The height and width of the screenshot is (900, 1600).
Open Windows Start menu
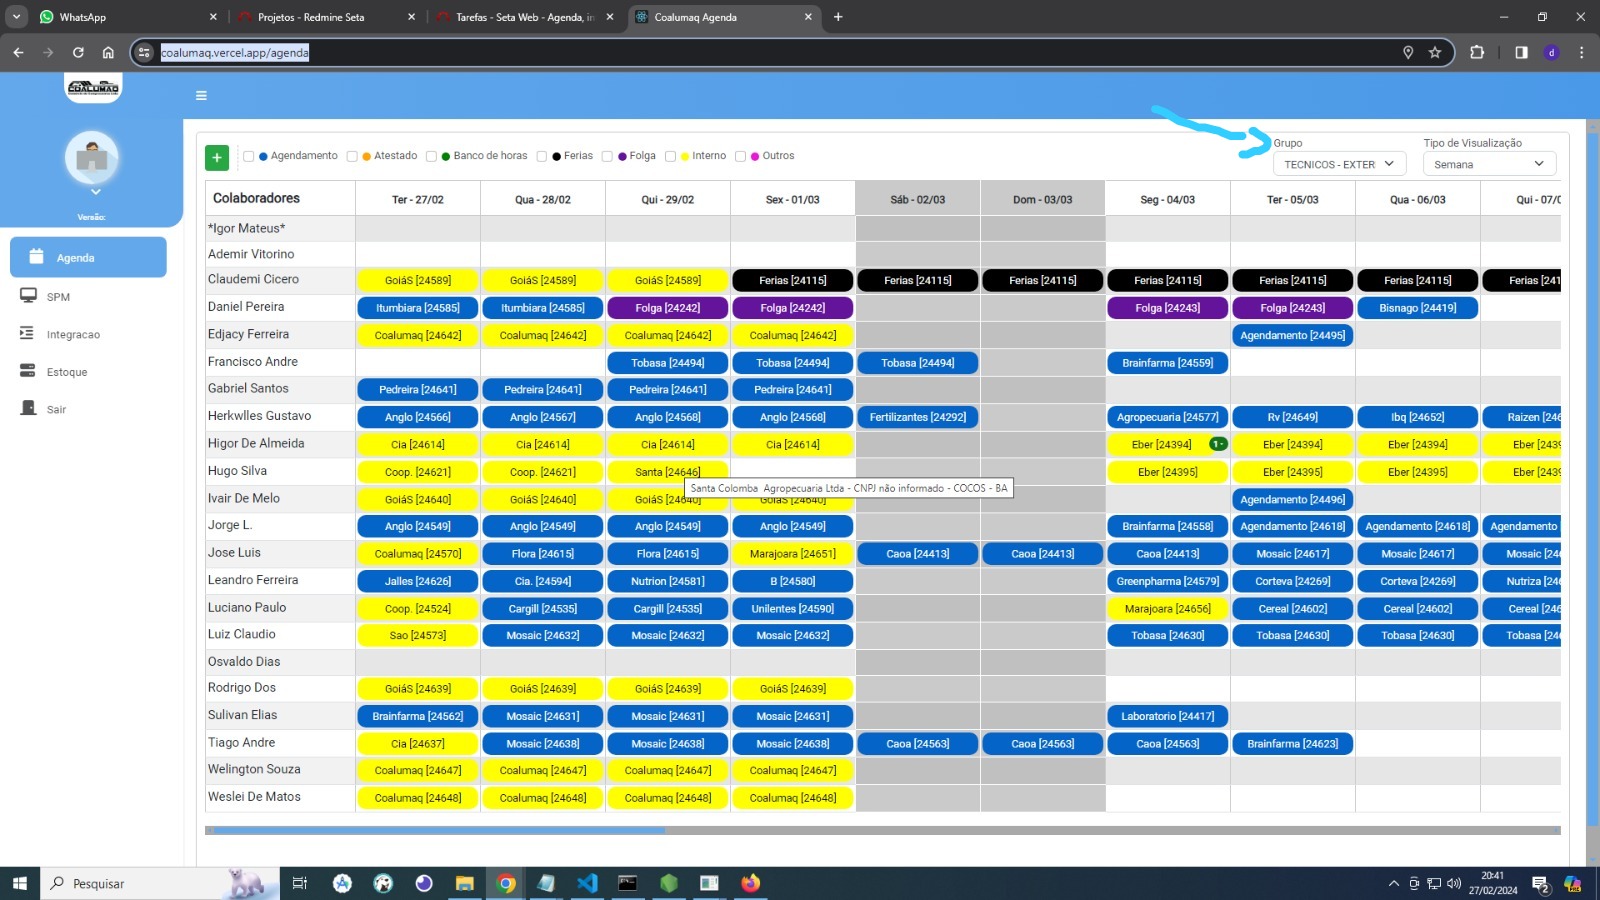(19, 883)
